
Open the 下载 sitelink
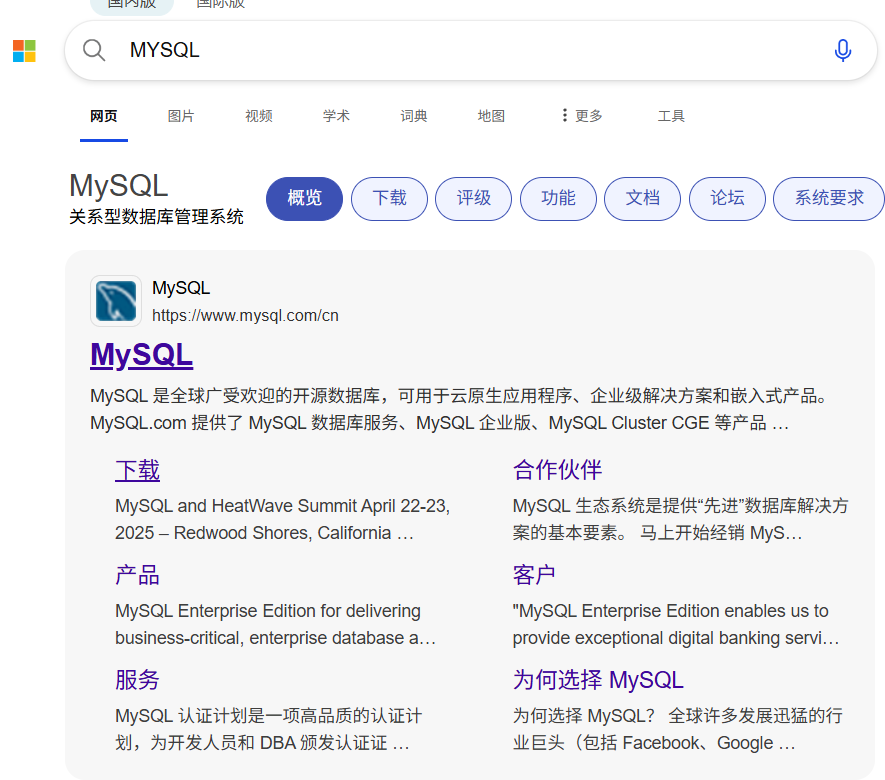(x=138, y=470)
